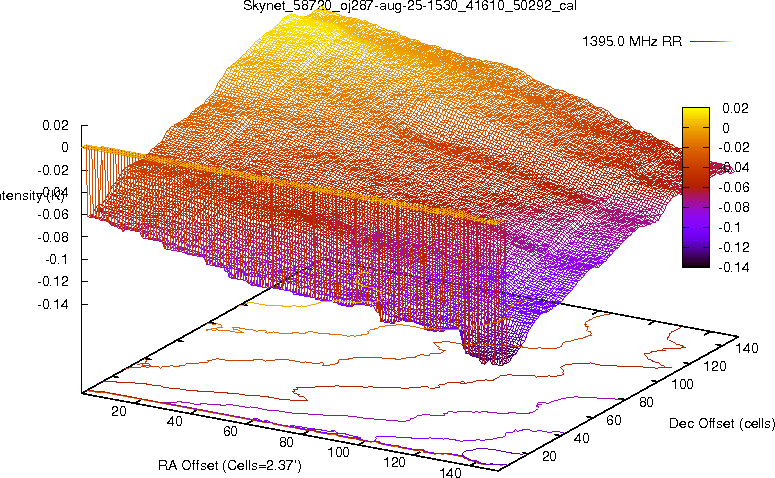Viewport: 775px width, 478px height.
Task: Click color bar label -0.02
Action: pyautogui.click(x=733, y=147)
